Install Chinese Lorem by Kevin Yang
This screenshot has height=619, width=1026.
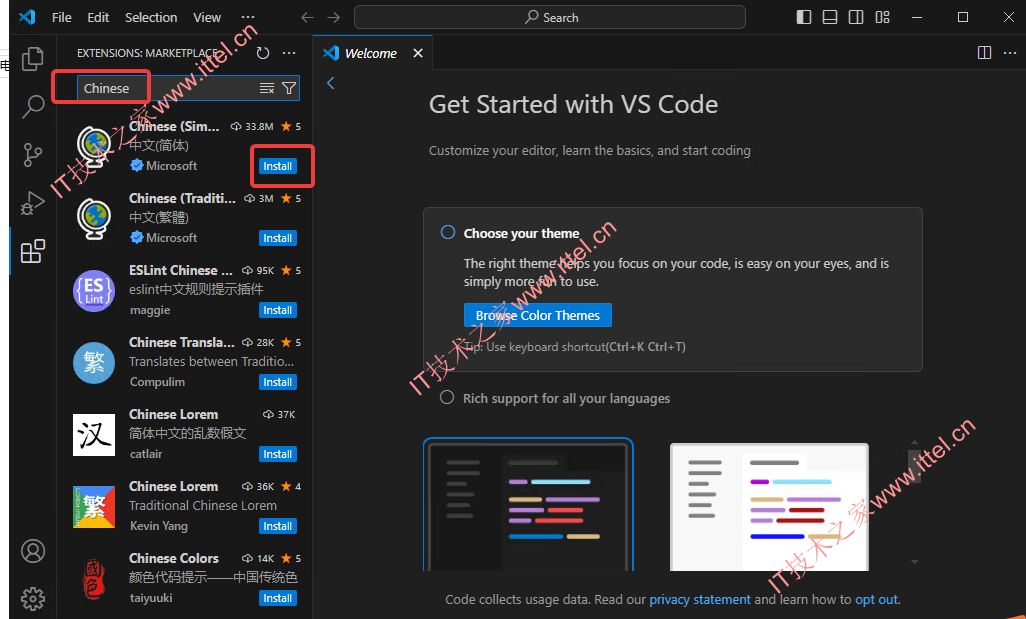click(277, 526)
